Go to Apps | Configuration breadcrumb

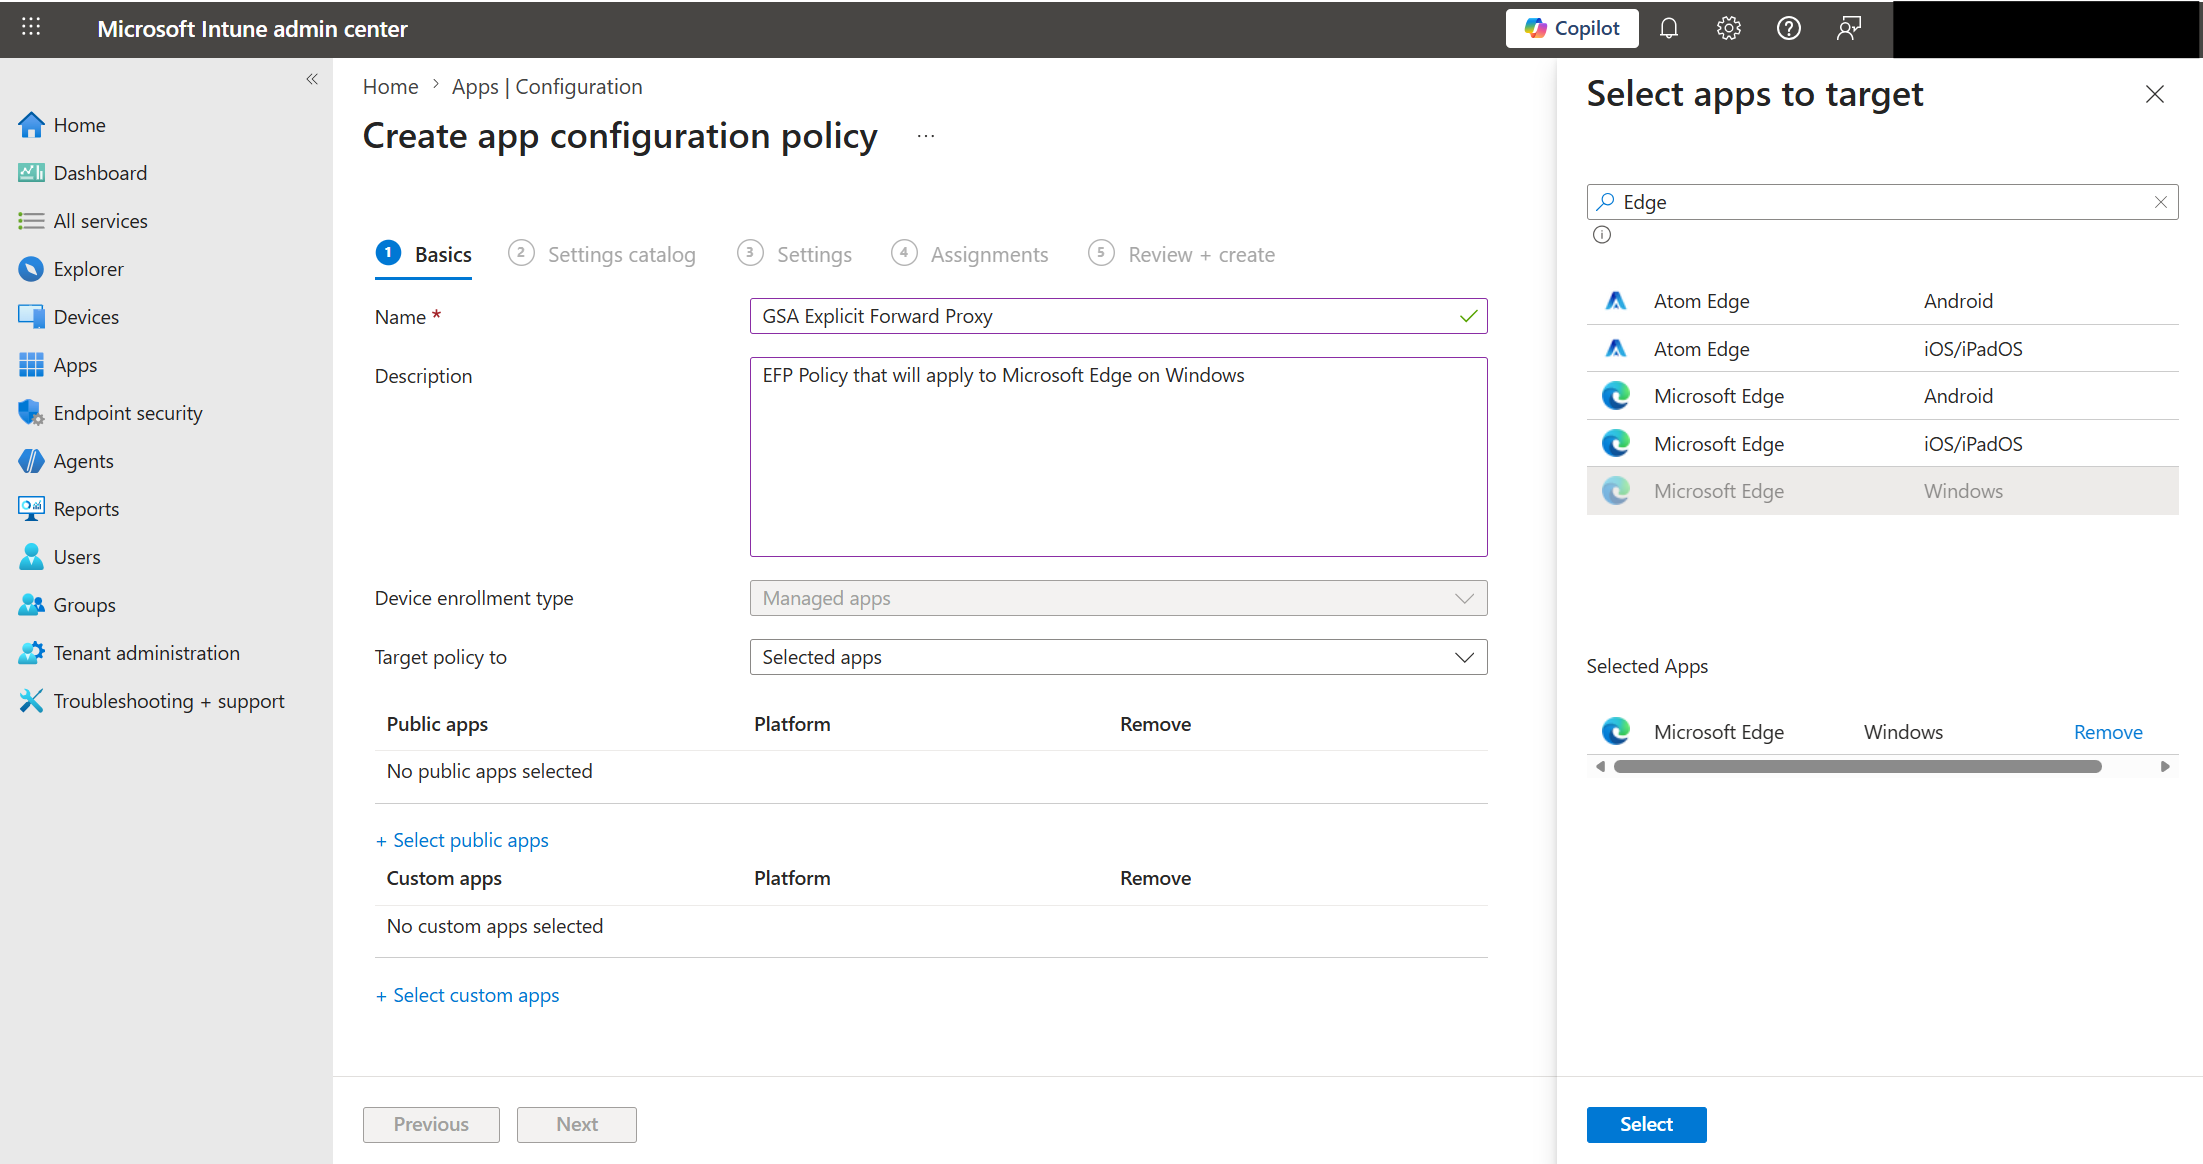(x=547, y=87)
